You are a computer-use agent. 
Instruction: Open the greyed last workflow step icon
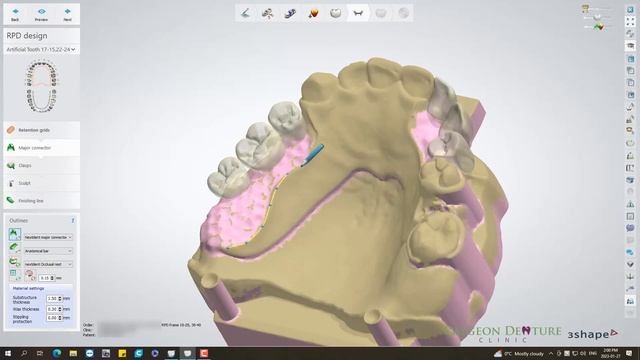point(403,13)
